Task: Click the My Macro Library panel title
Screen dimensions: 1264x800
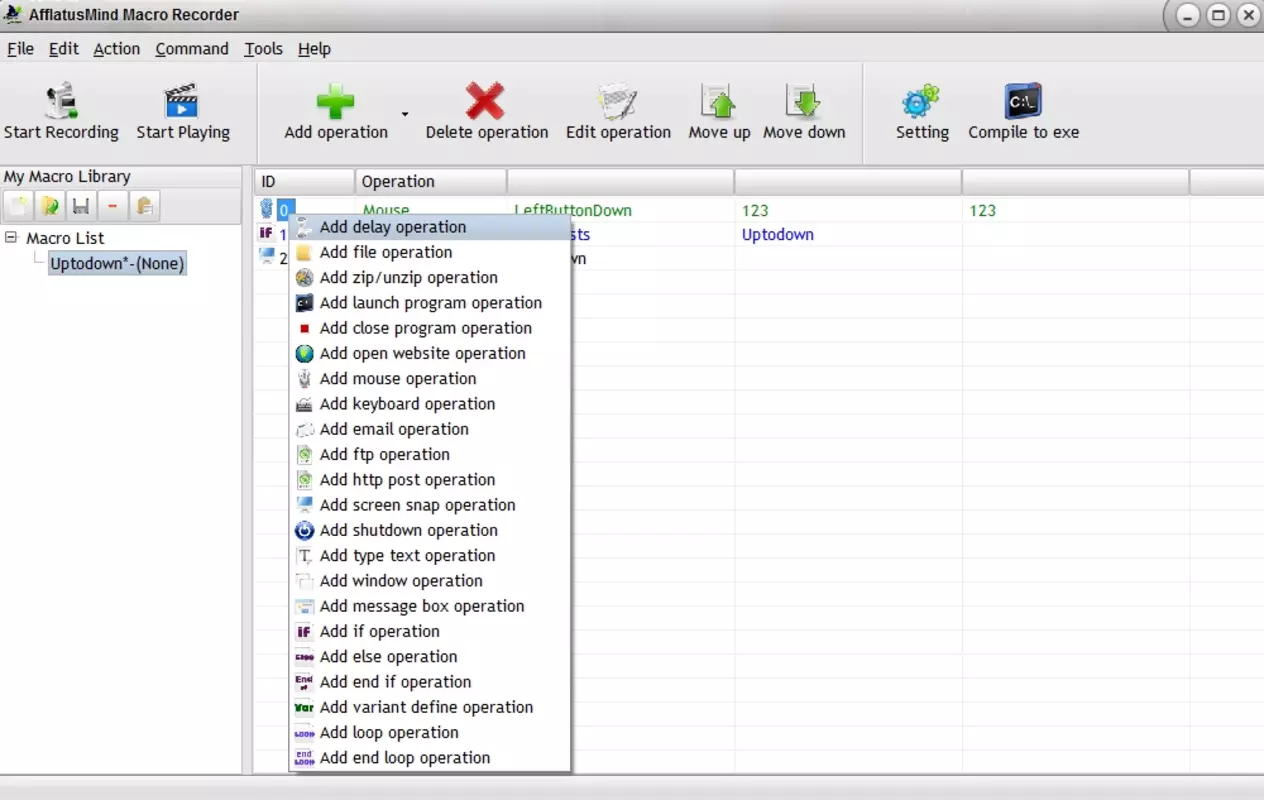Action: (67, 176)
